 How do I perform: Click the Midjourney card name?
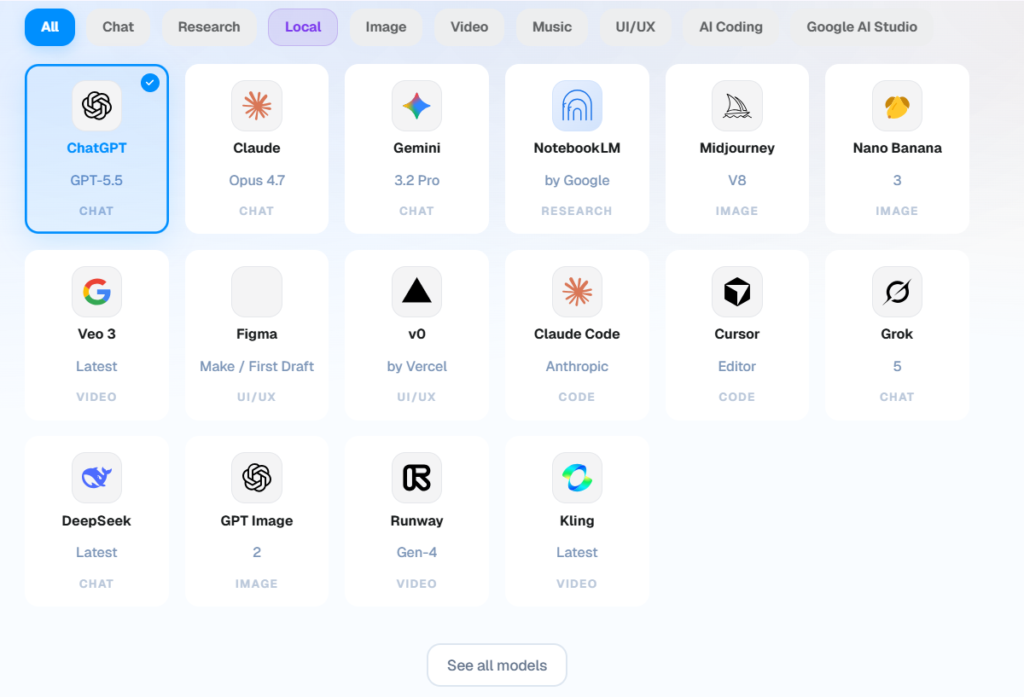click(737, 148)
